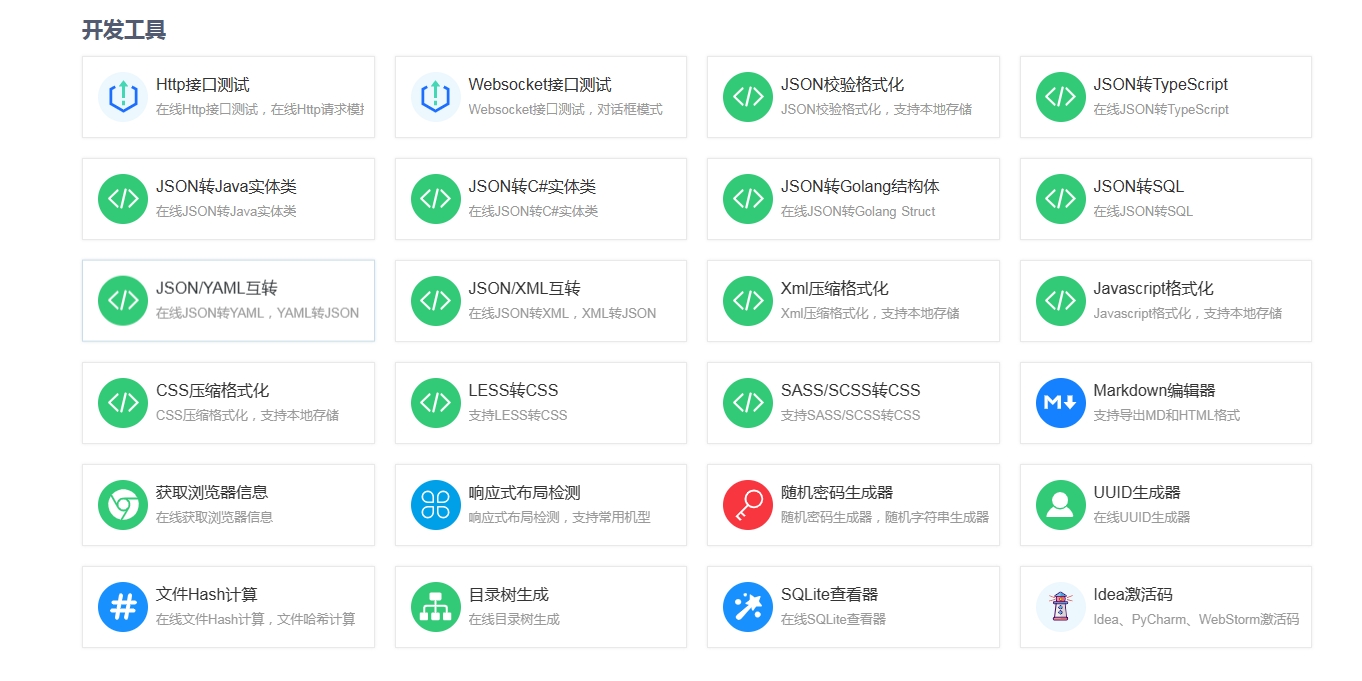Click the JSON转Java实体类 code icon
Viewport: 1362px width, 681px height.
123,199
